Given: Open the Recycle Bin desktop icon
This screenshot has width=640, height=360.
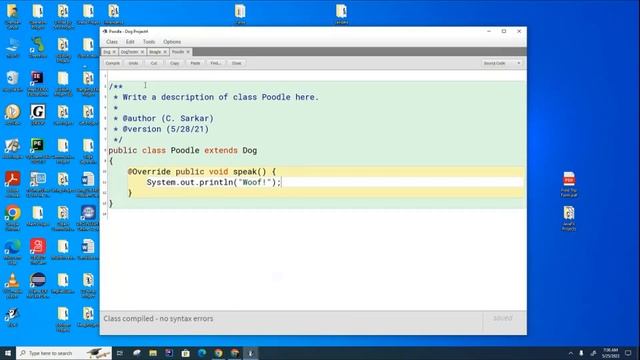Looking at the screenshot, I should [12, 81].
